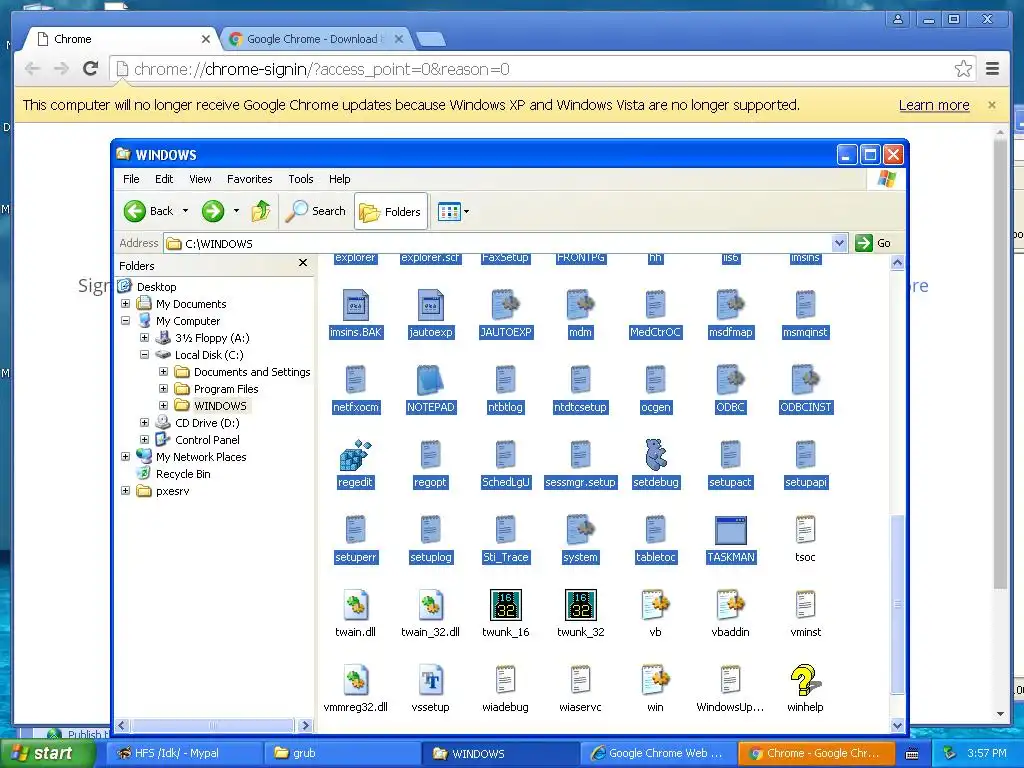This screenshot has height=768, width=1024.
Task: Select the imsins.BAK file icon
Action: 355,305
